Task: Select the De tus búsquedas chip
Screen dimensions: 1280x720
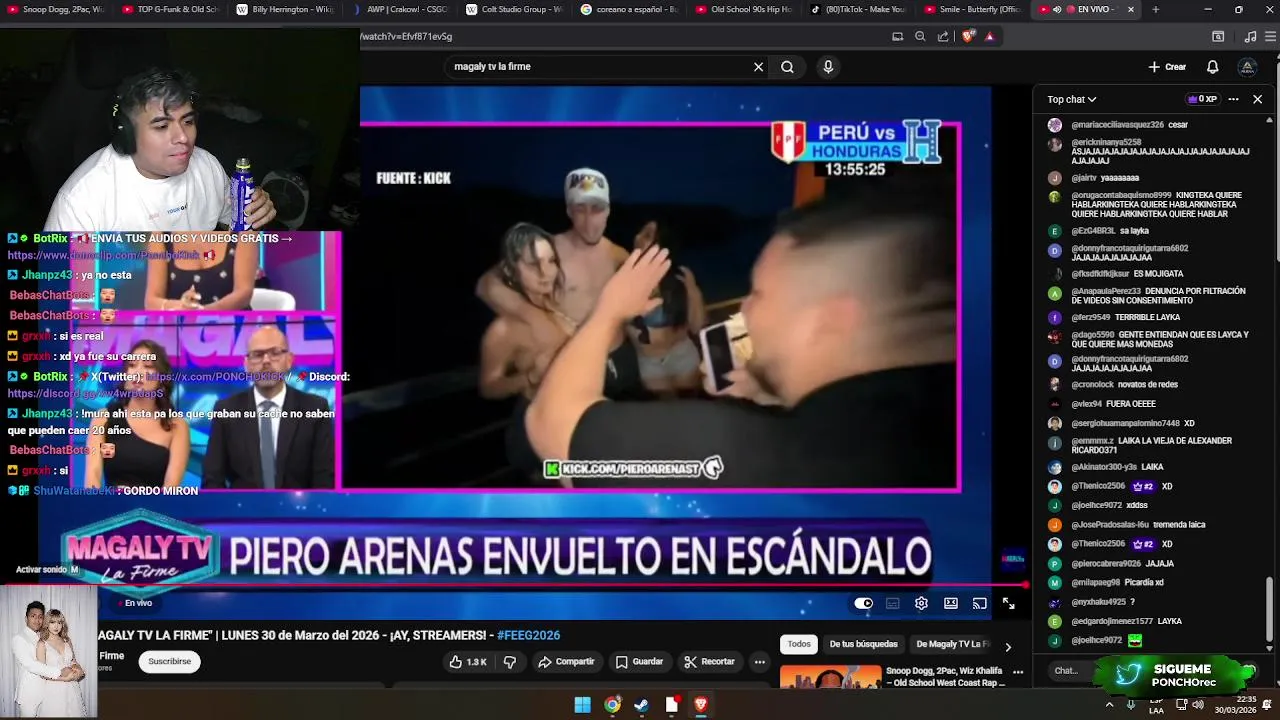Action: tap(864, 644)
